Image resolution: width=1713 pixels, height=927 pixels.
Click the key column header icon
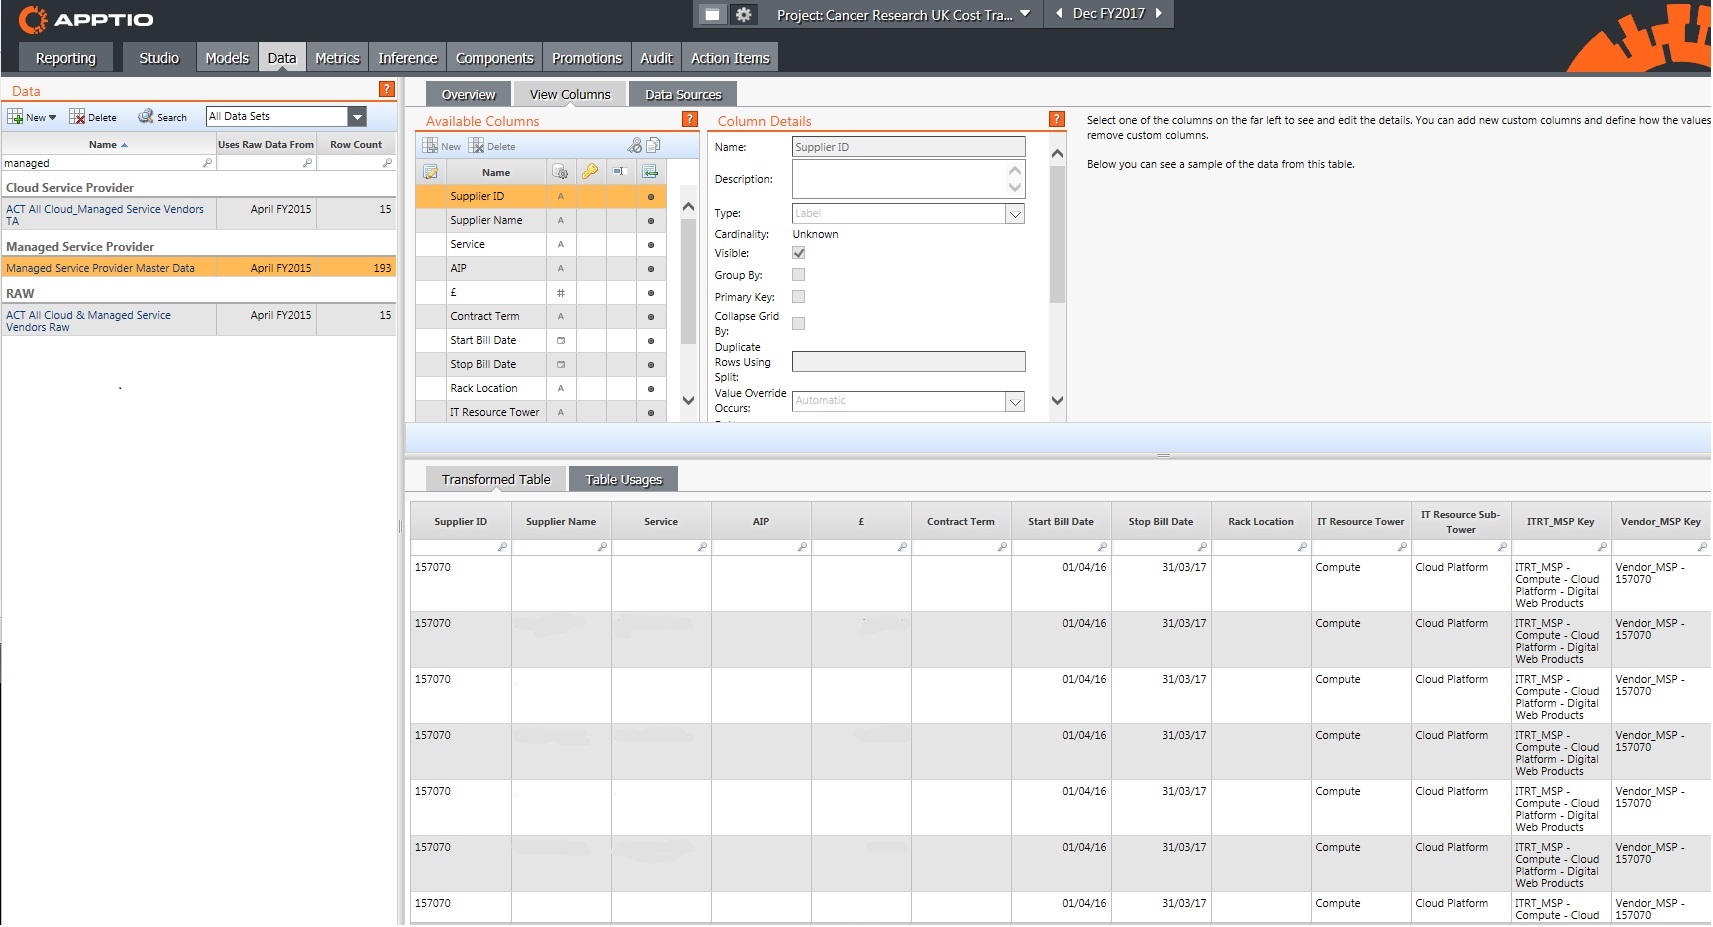pyautogui.click(x=591, y=172)
